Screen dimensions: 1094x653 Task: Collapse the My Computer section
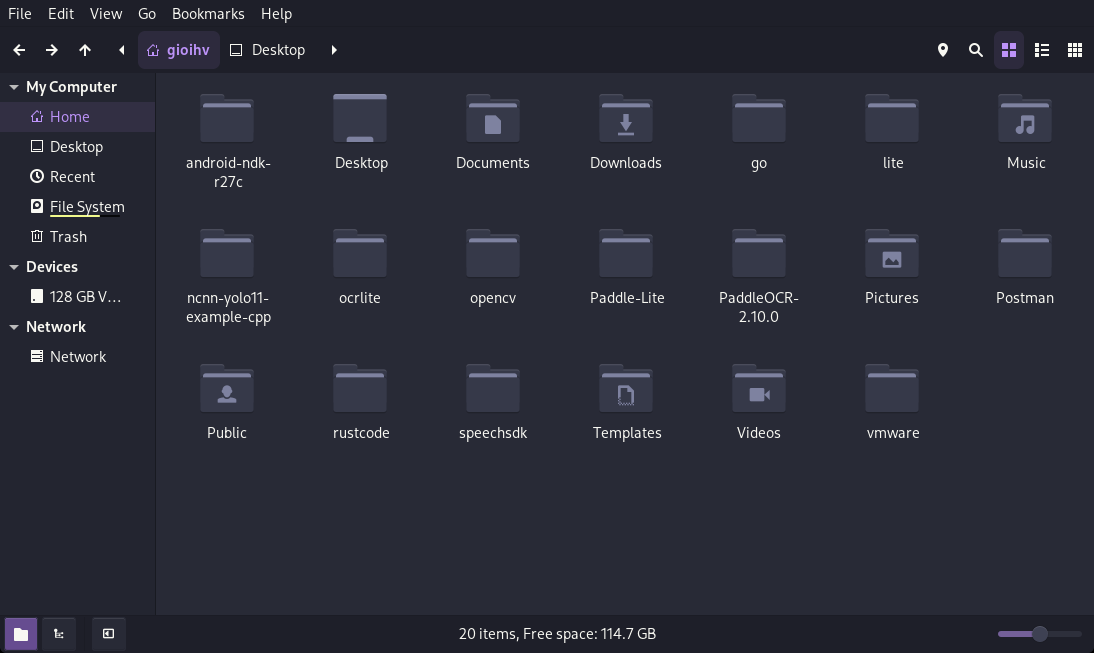[14, 87]
